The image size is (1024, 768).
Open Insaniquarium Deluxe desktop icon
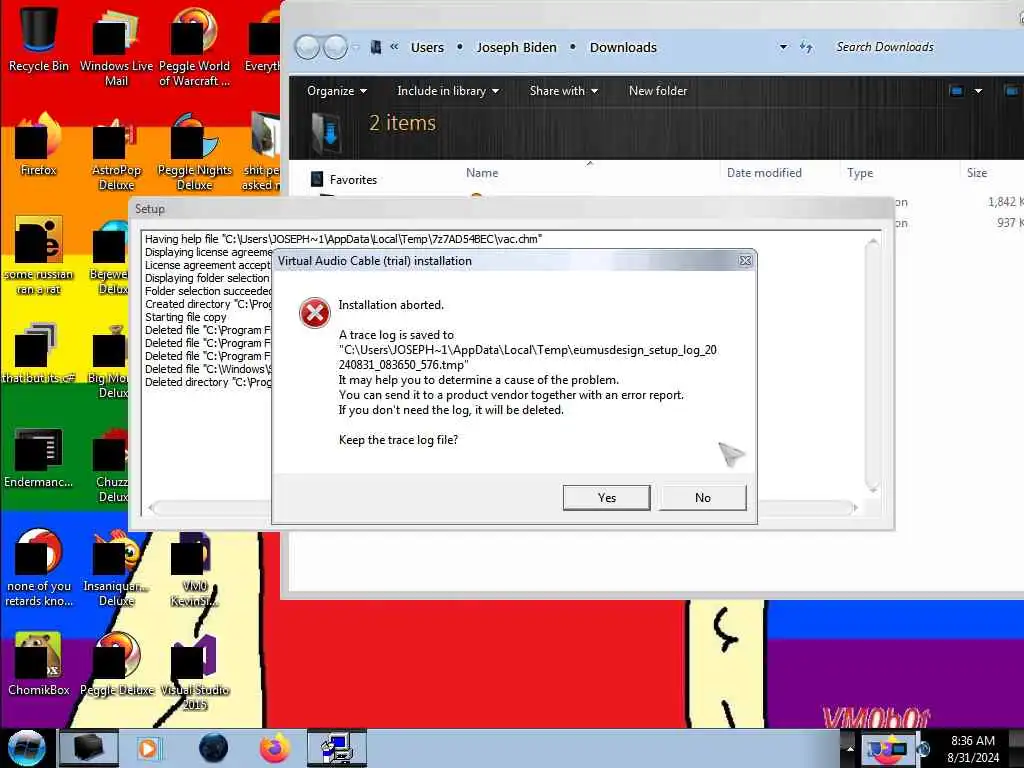click(116, 568)
